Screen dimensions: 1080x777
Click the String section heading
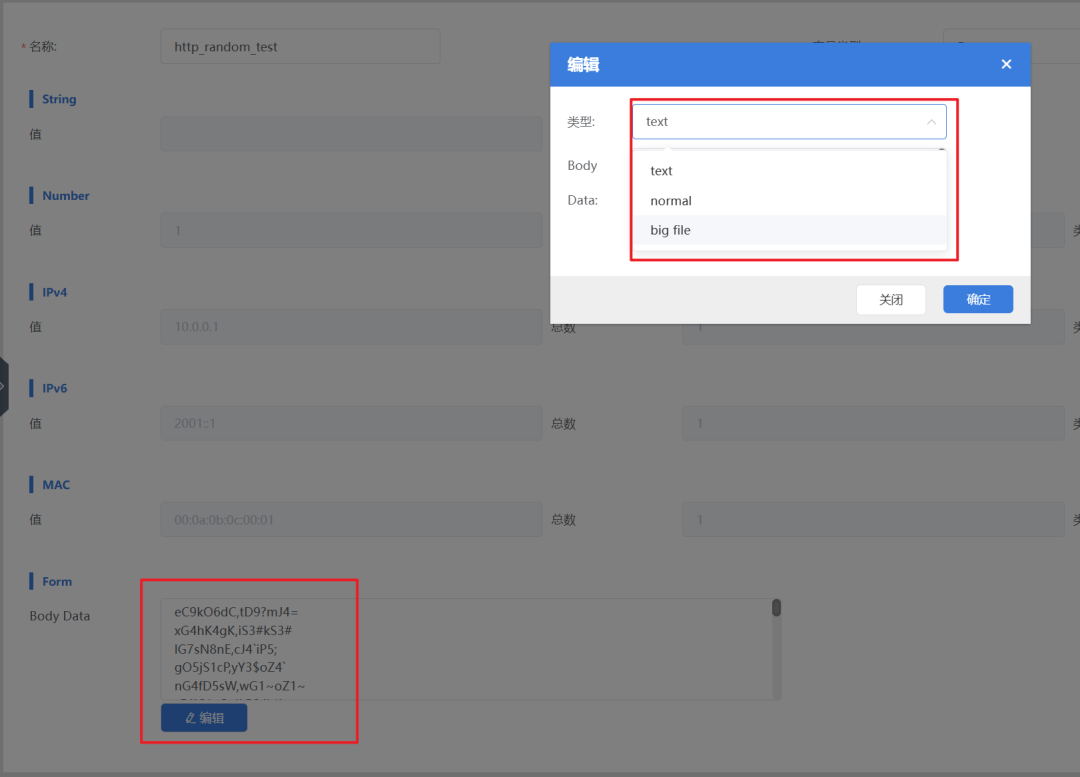point(59,99)
